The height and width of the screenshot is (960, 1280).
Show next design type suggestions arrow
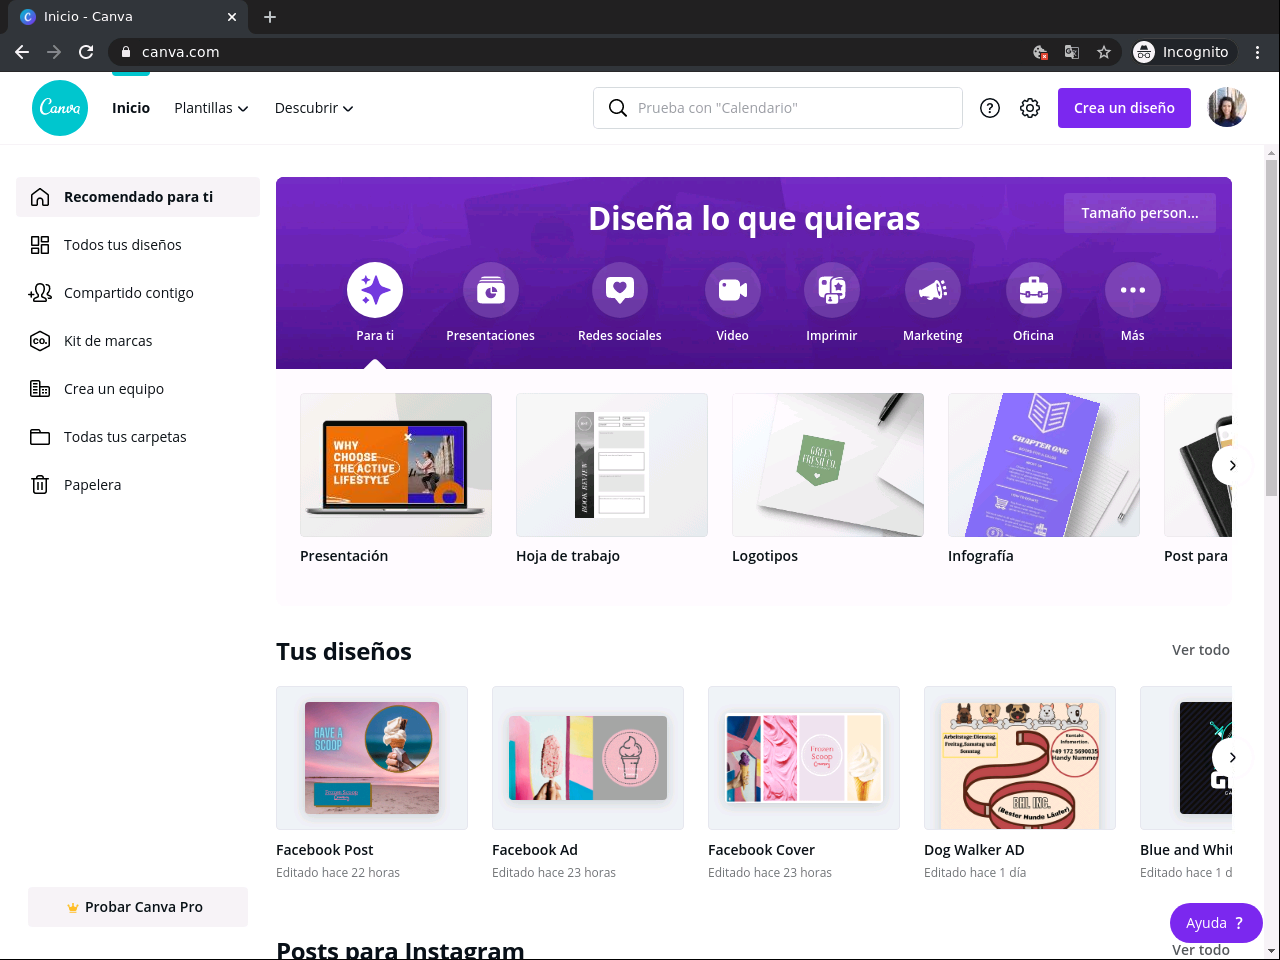pyautogui.click(x=1232, y=465)
